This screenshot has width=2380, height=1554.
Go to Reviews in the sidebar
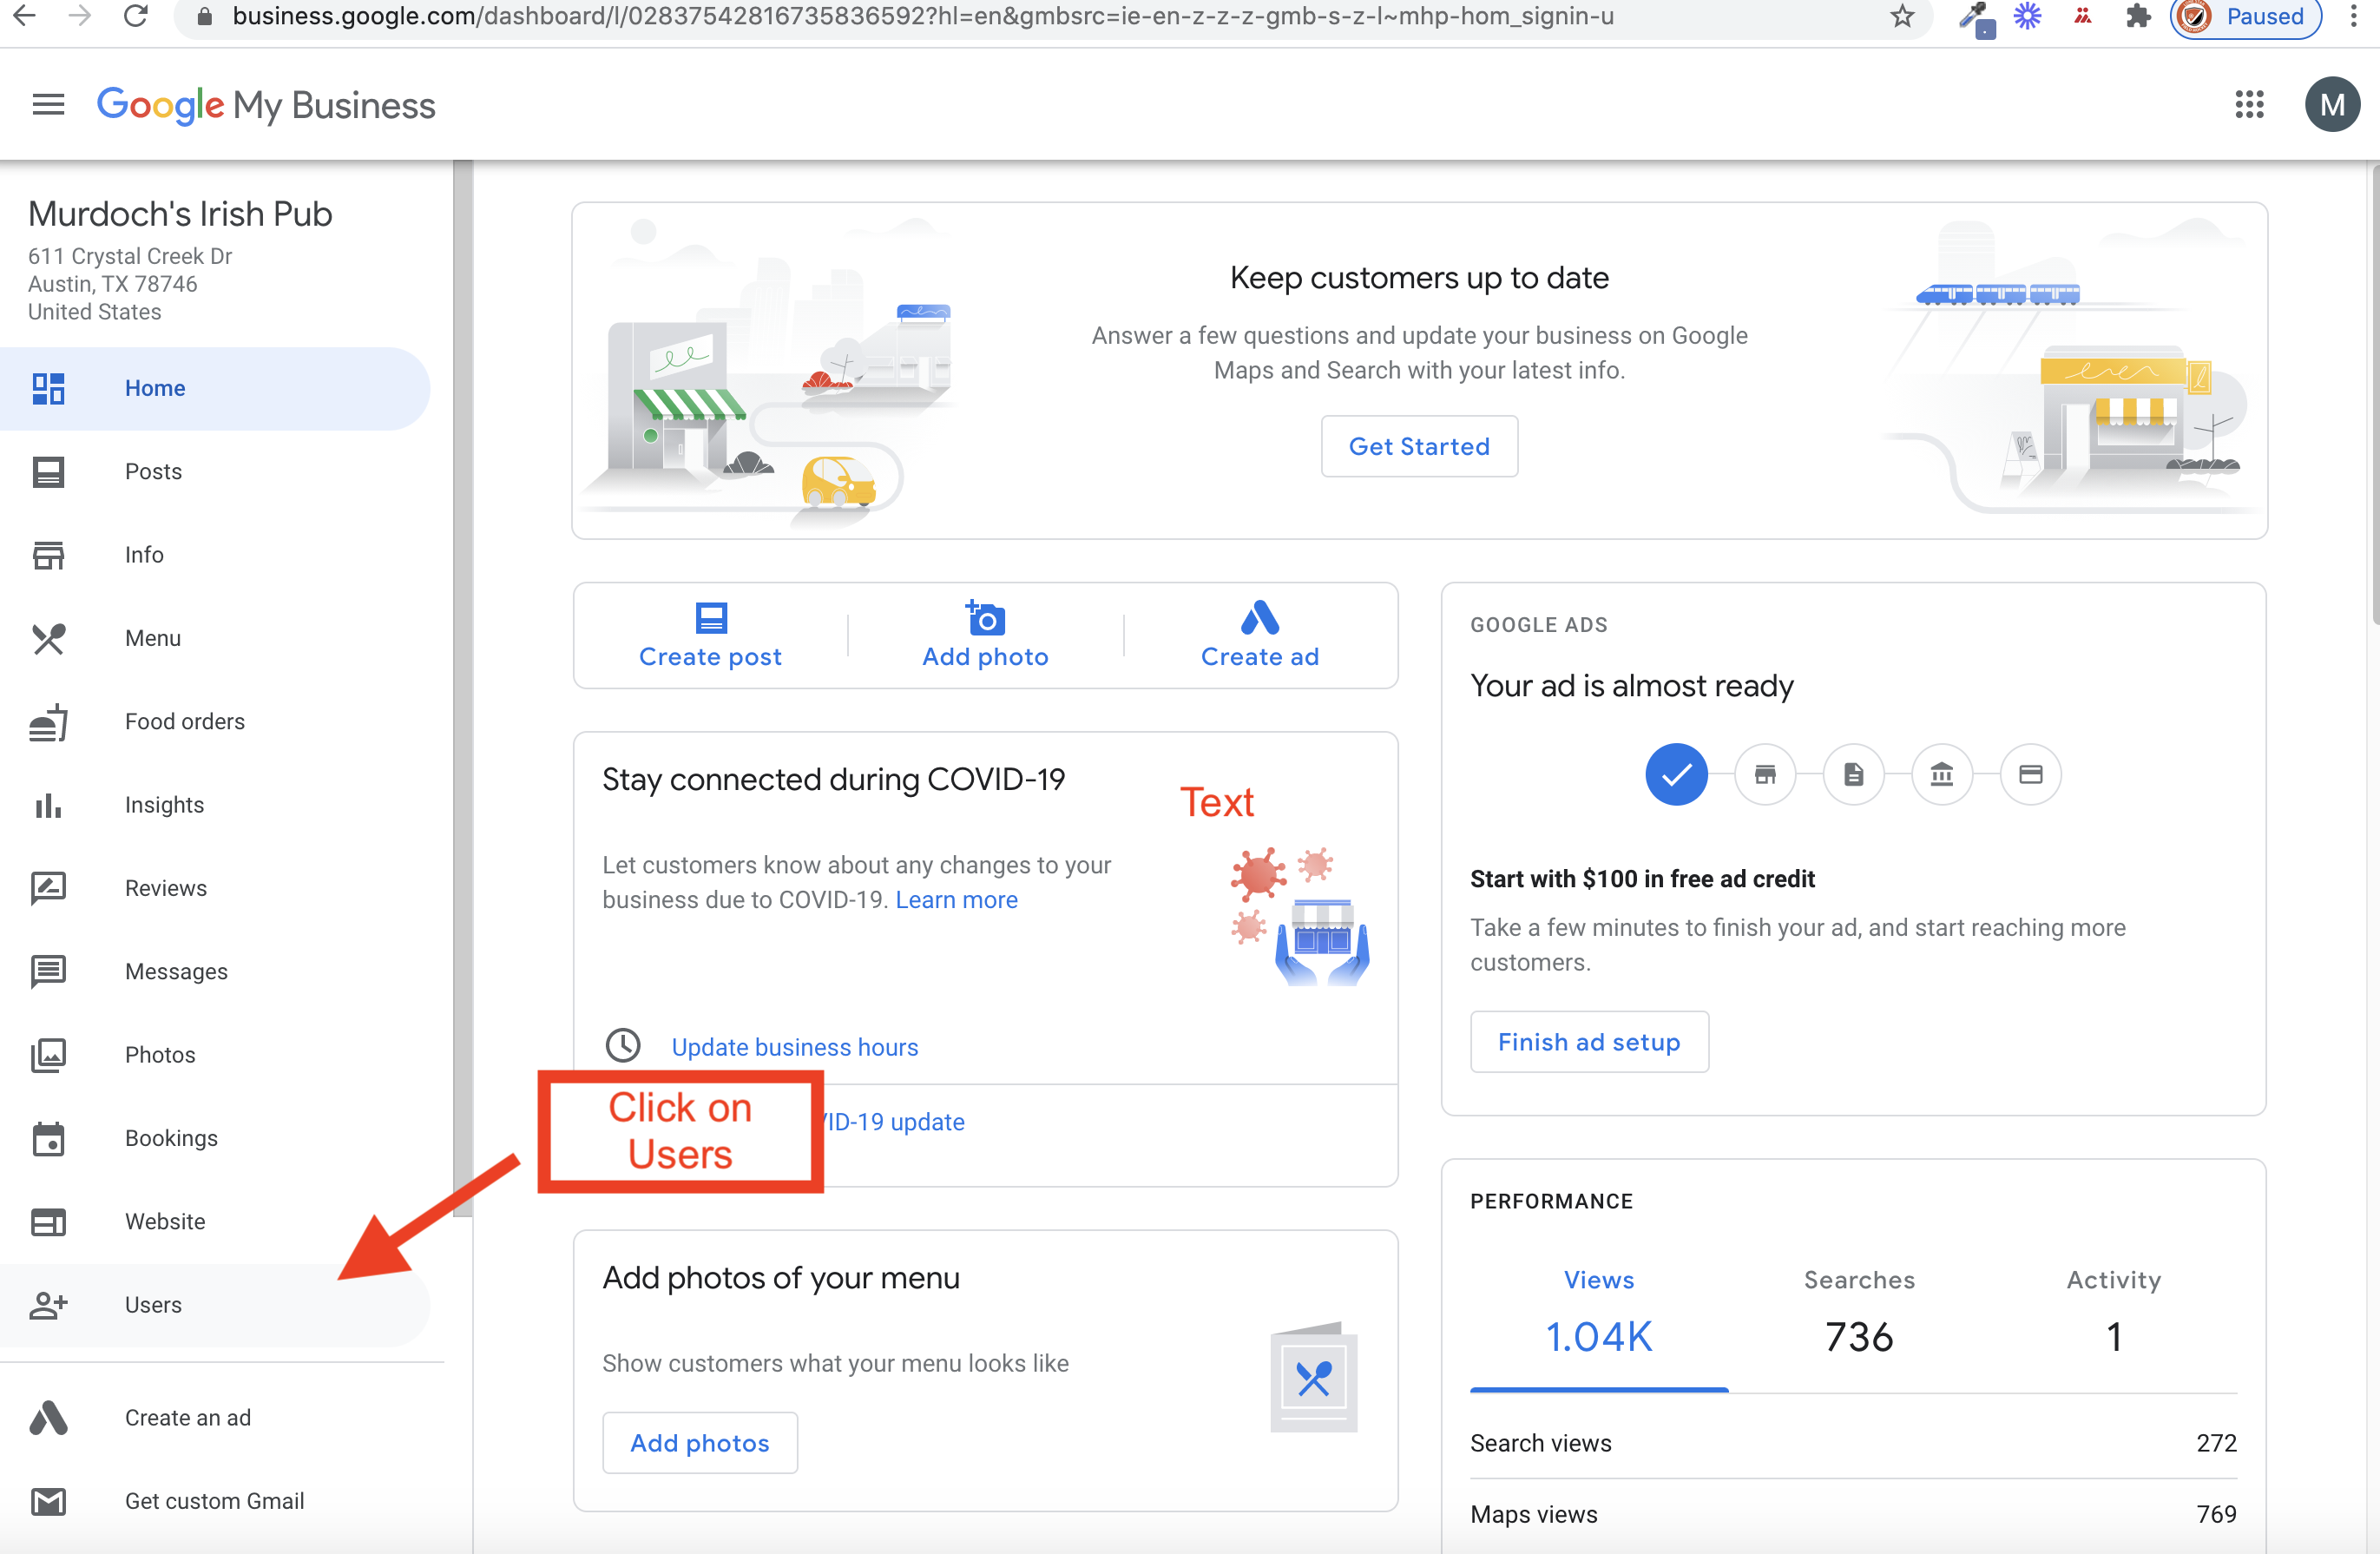click(166, 888)
